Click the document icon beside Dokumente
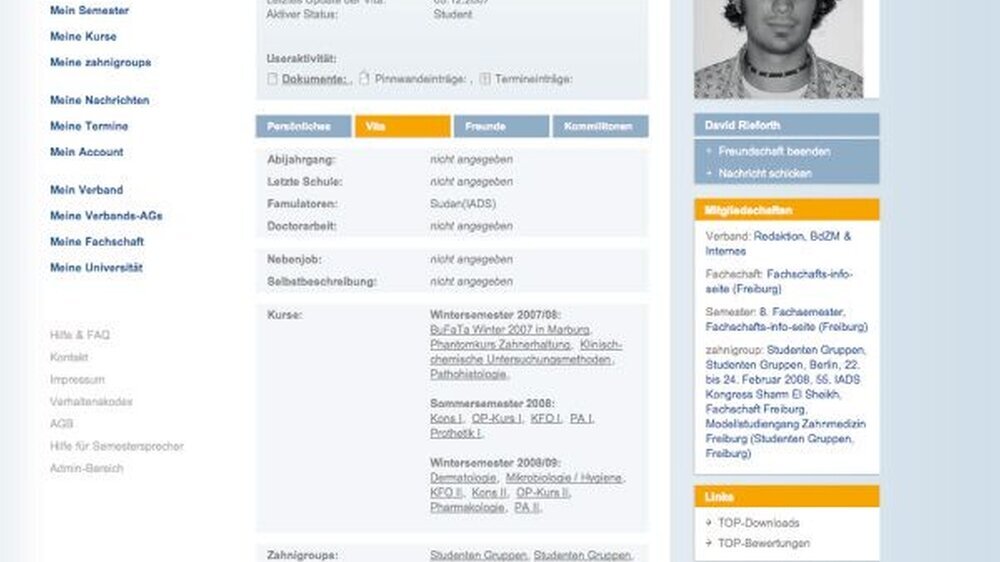Image resolution: width=1000 pixels, height=562 pixels. [x=272, y=78]
